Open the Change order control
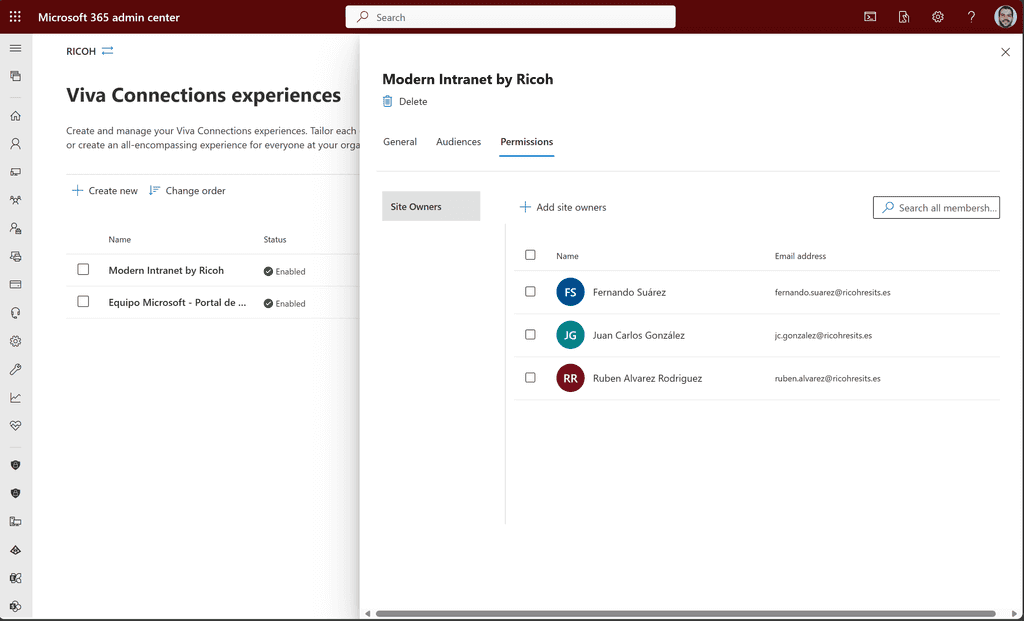 (187, 191)
